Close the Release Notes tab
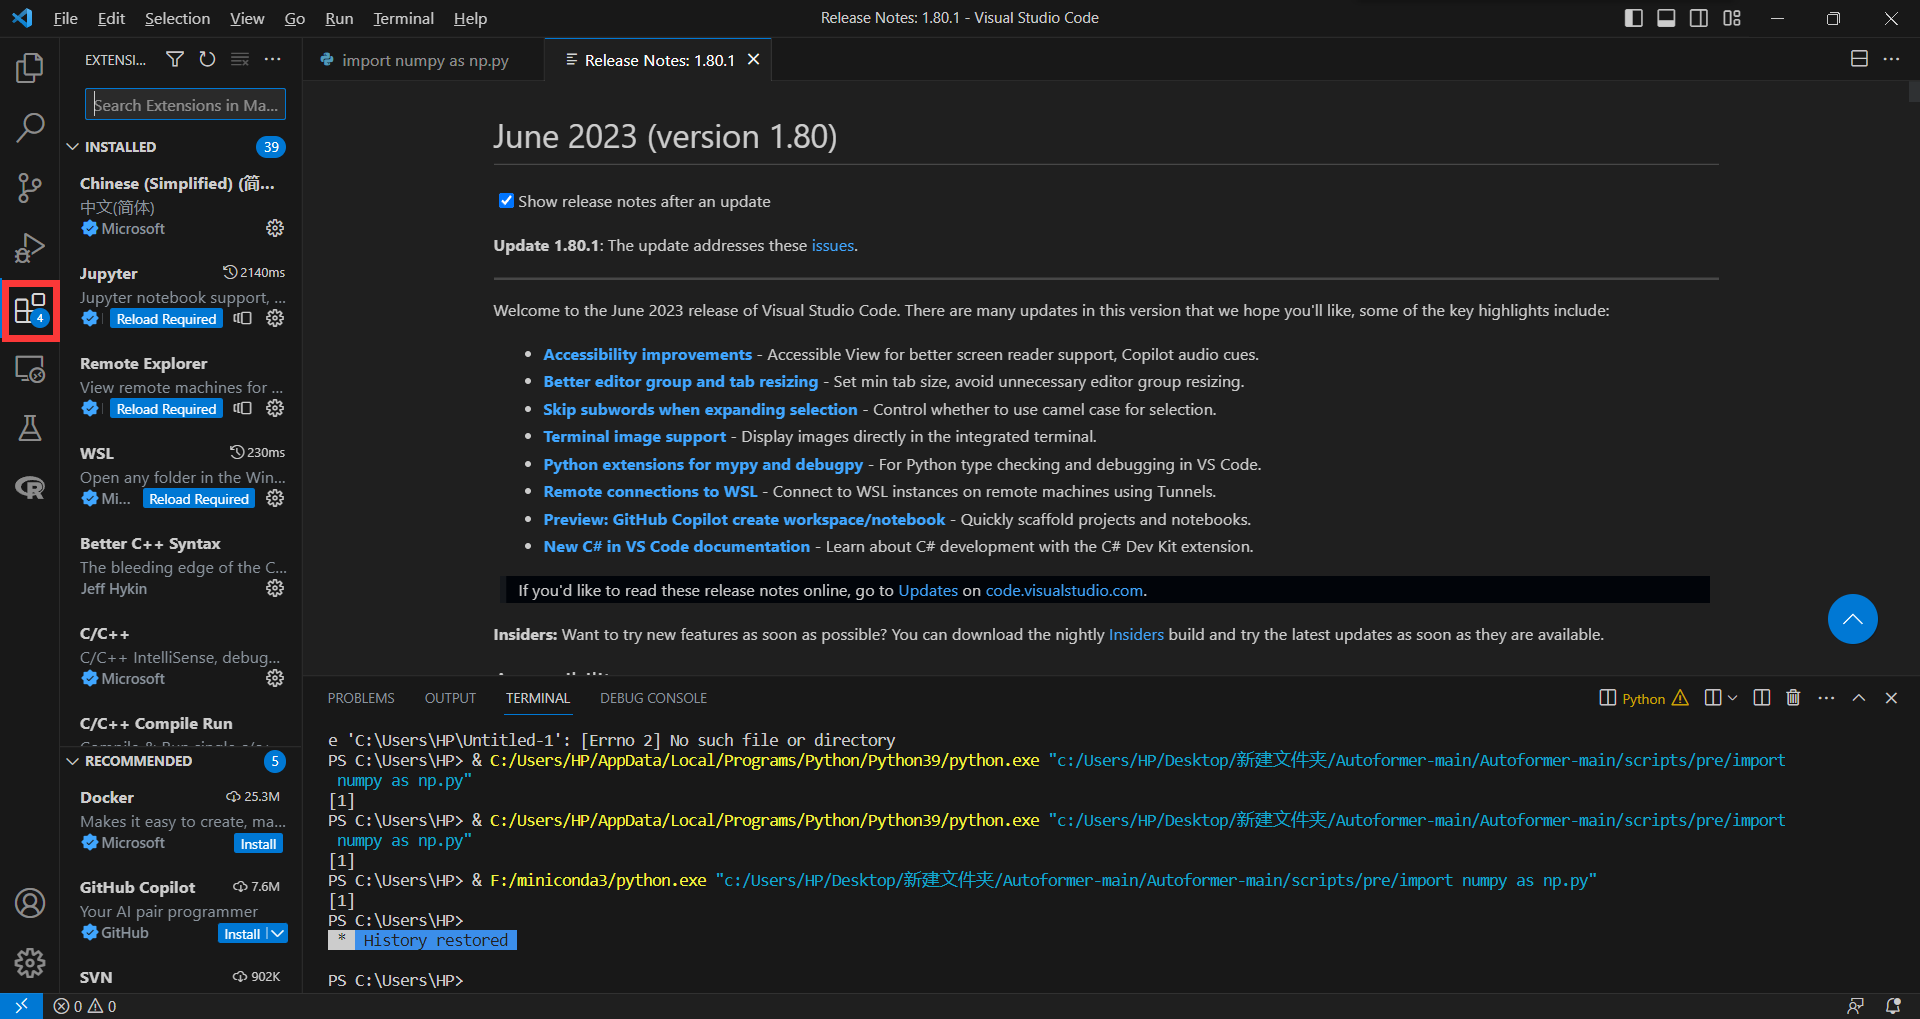Viewport: 1920px width, 1019px height. [x=754, y=60]
